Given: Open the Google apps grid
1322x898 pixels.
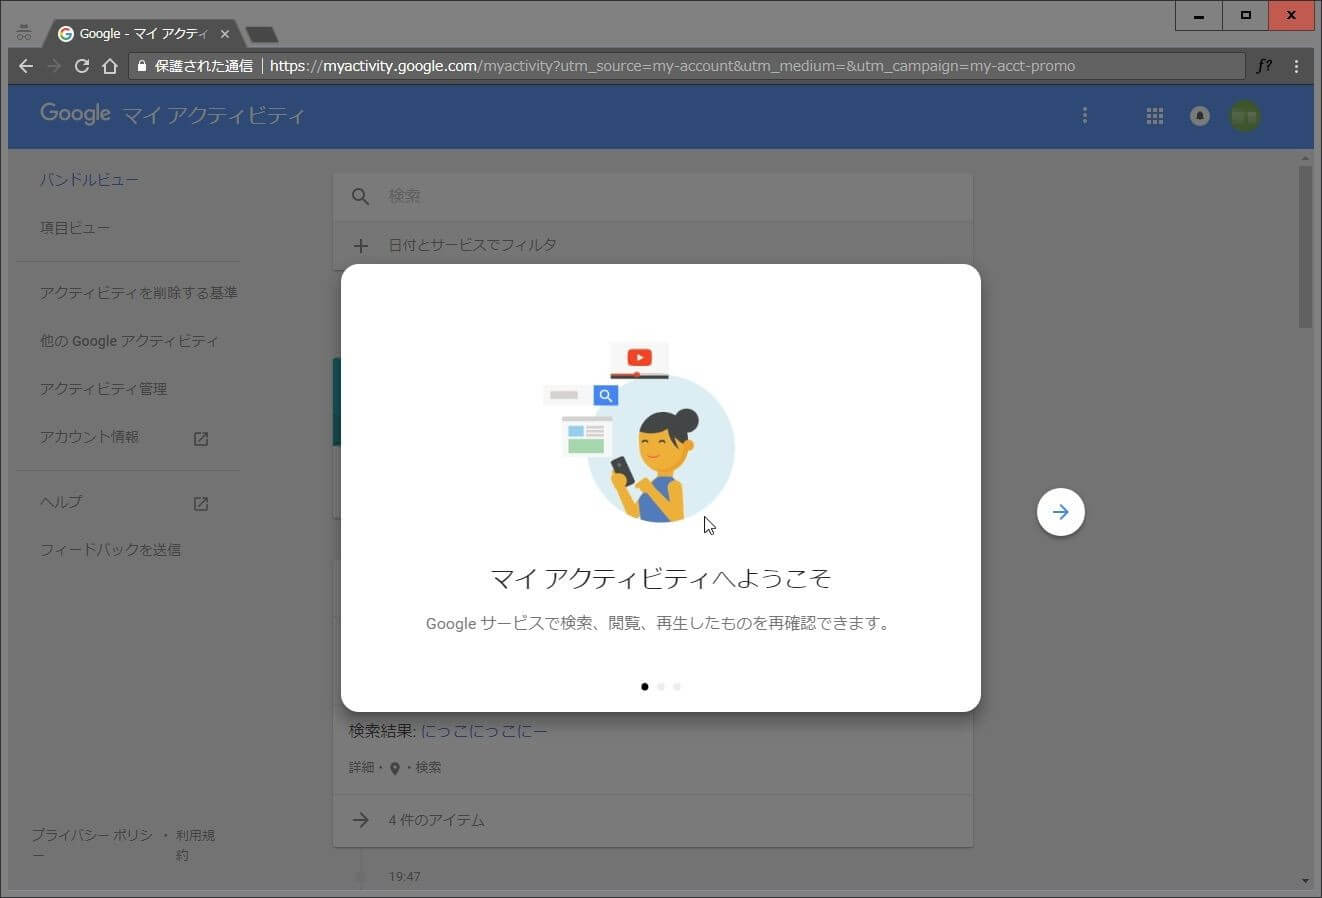Looking at the screenshot, I should (1154, 116).
